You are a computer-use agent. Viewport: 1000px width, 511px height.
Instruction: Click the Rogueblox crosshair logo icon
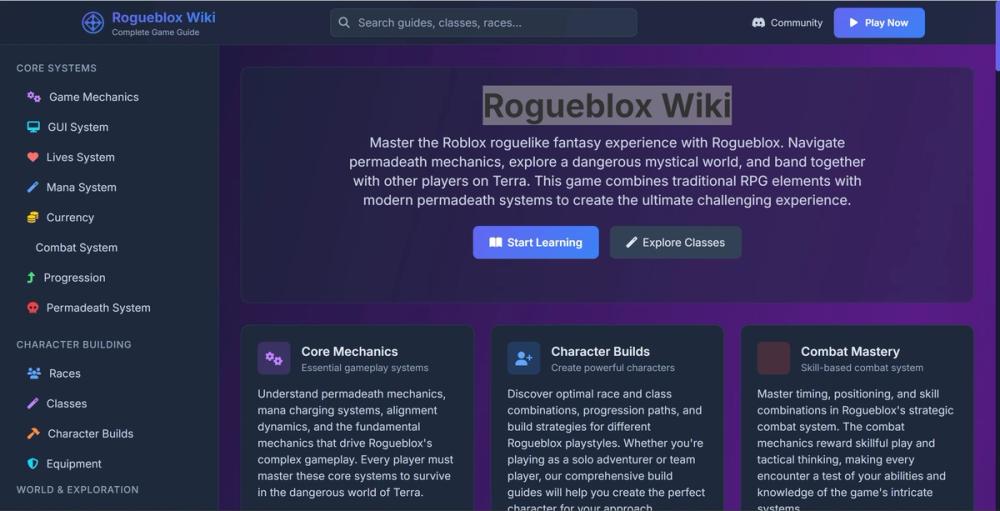(x=93, y=23)
